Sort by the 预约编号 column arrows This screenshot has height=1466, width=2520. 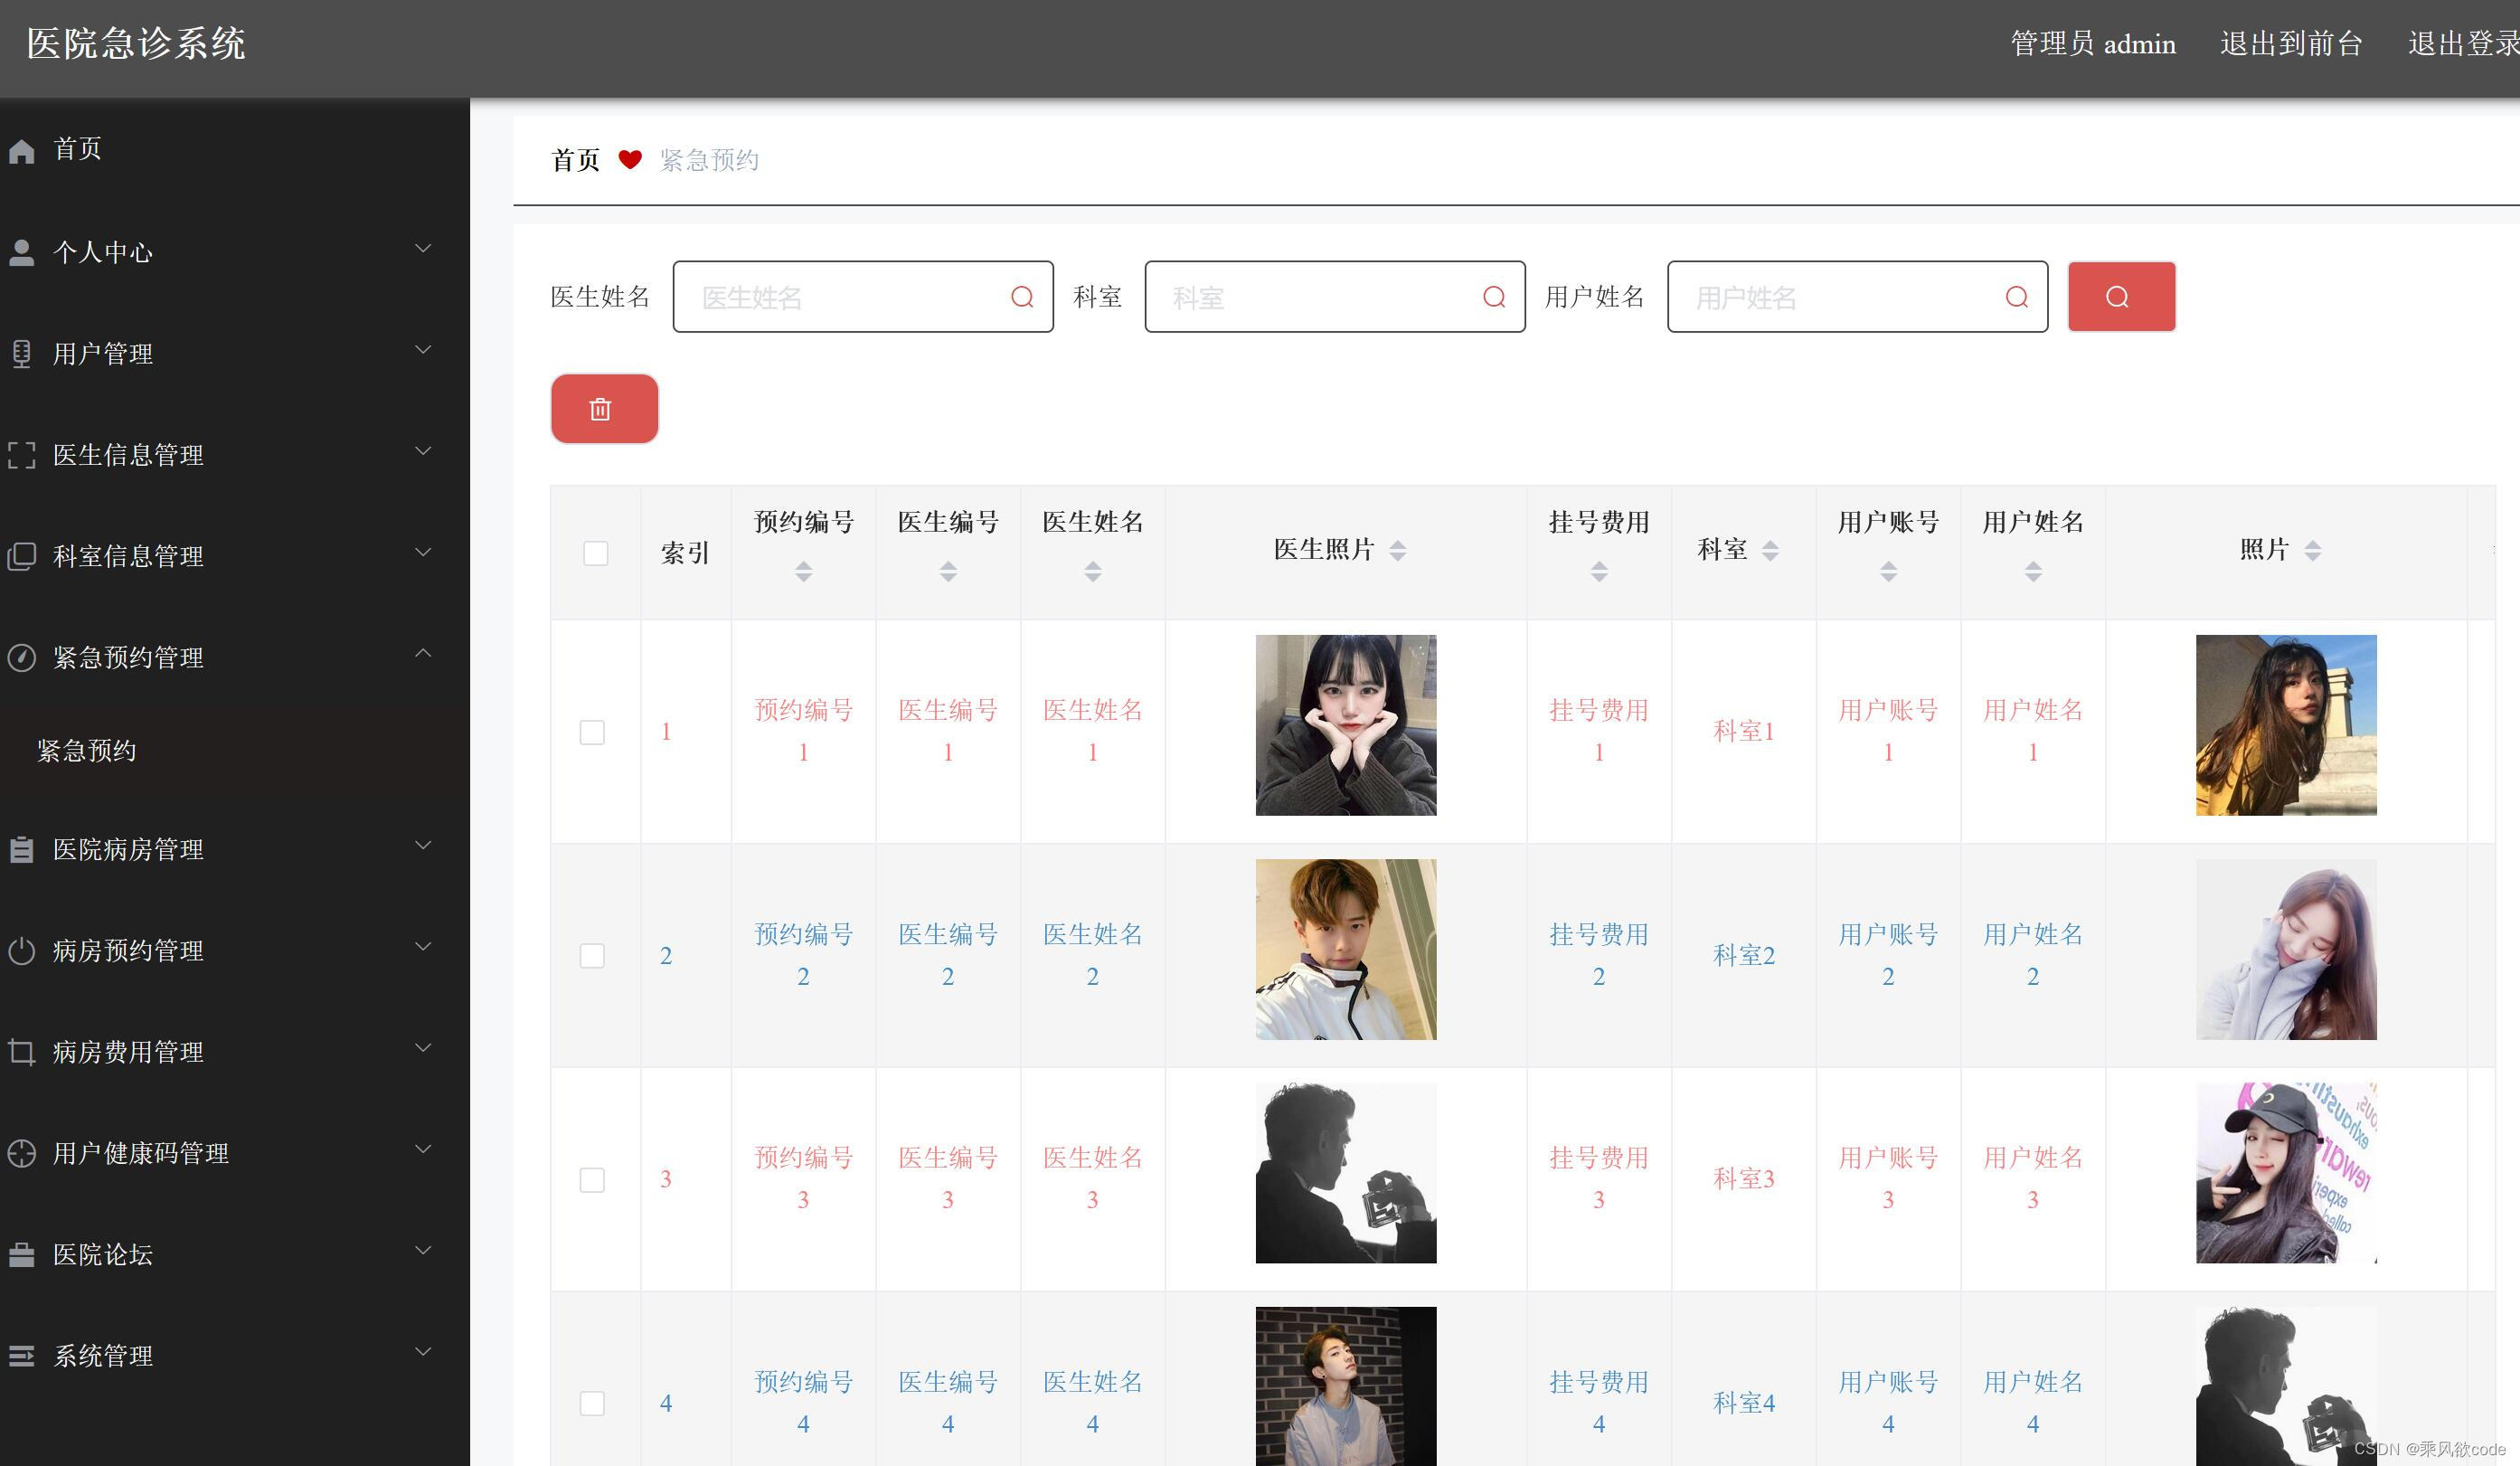coord(803,571)
